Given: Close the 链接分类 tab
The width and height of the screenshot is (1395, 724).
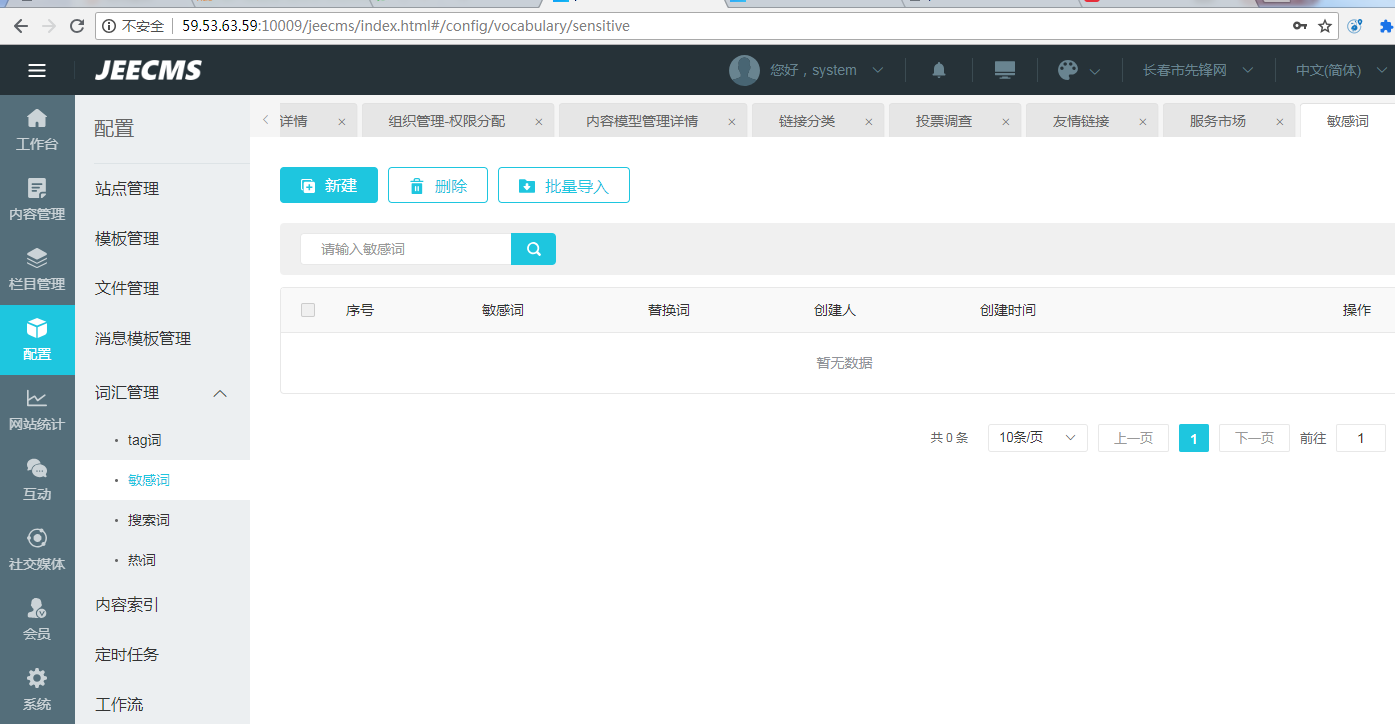Looking at the screenshot, I should click(868, 122).
